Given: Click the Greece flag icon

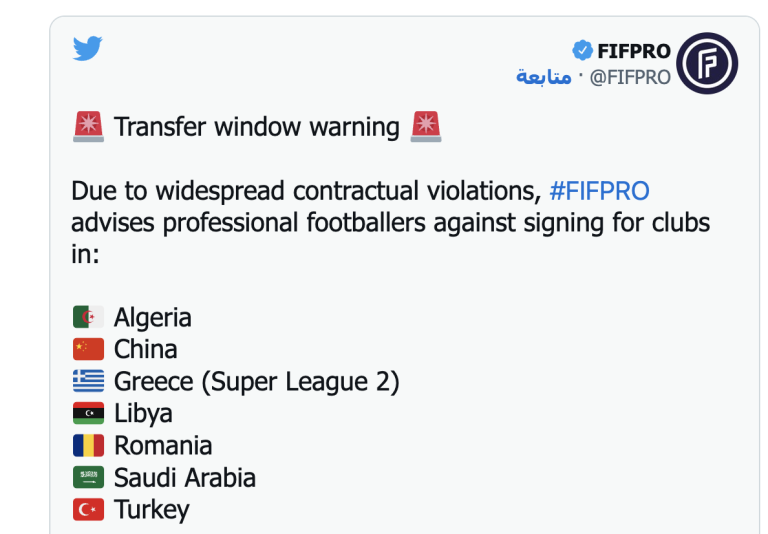Looking at the screenshot, I should pyautogui.click(x=88, y=381).
